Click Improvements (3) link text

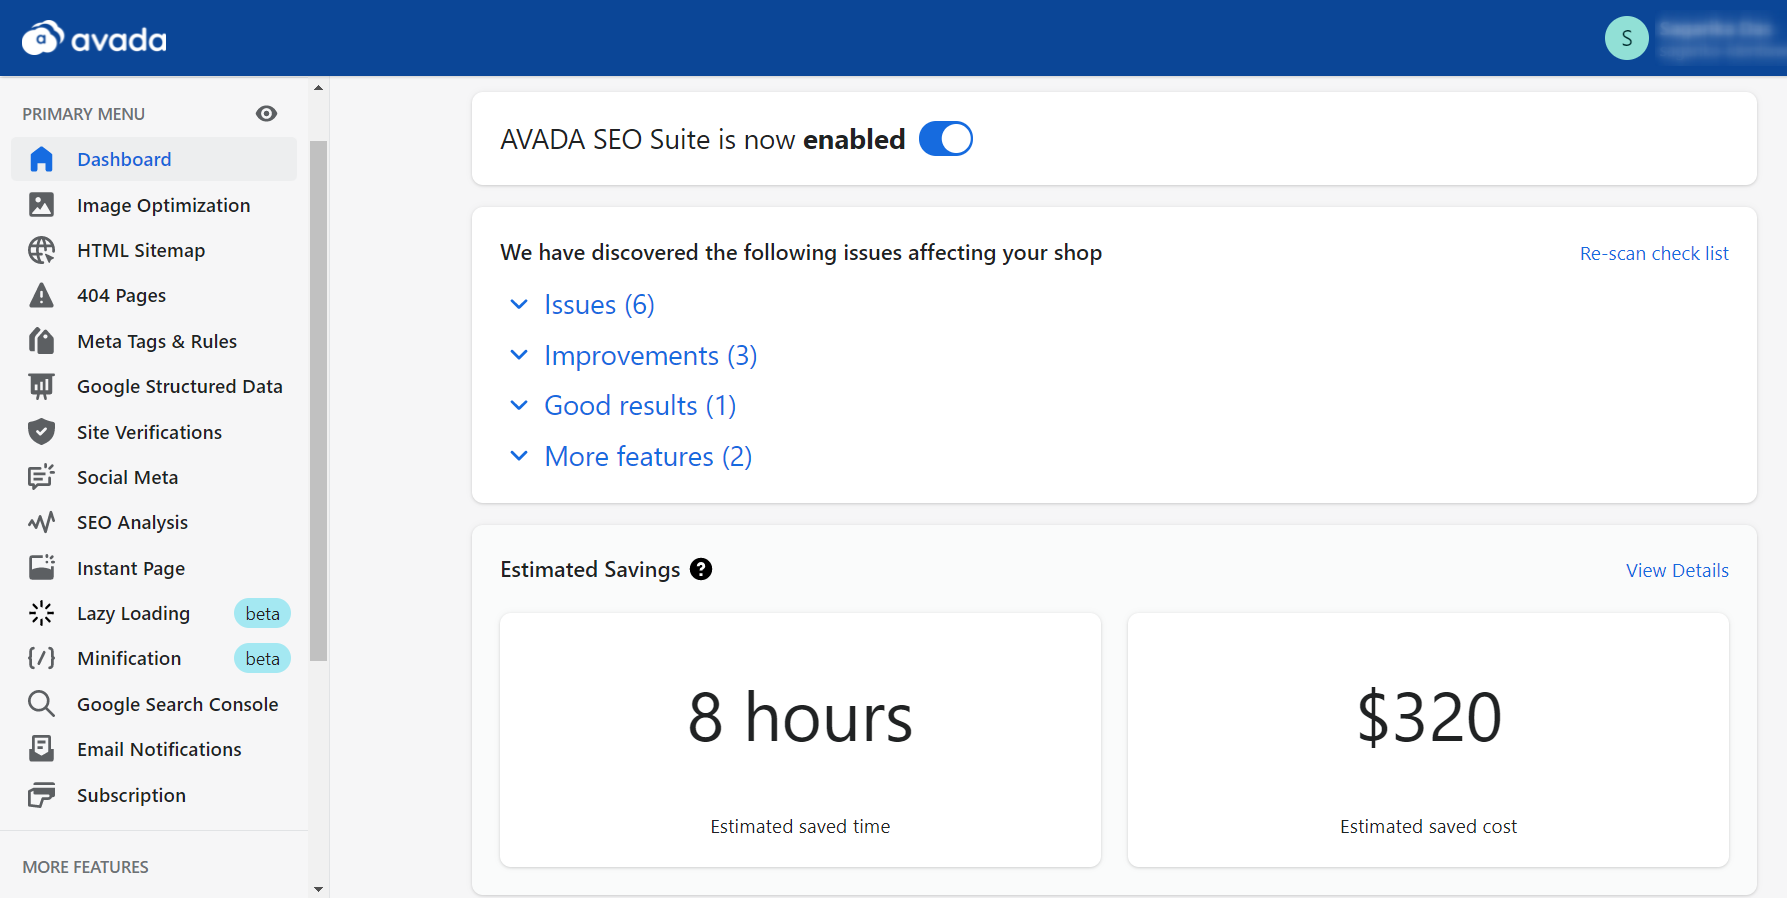(650, 355)
